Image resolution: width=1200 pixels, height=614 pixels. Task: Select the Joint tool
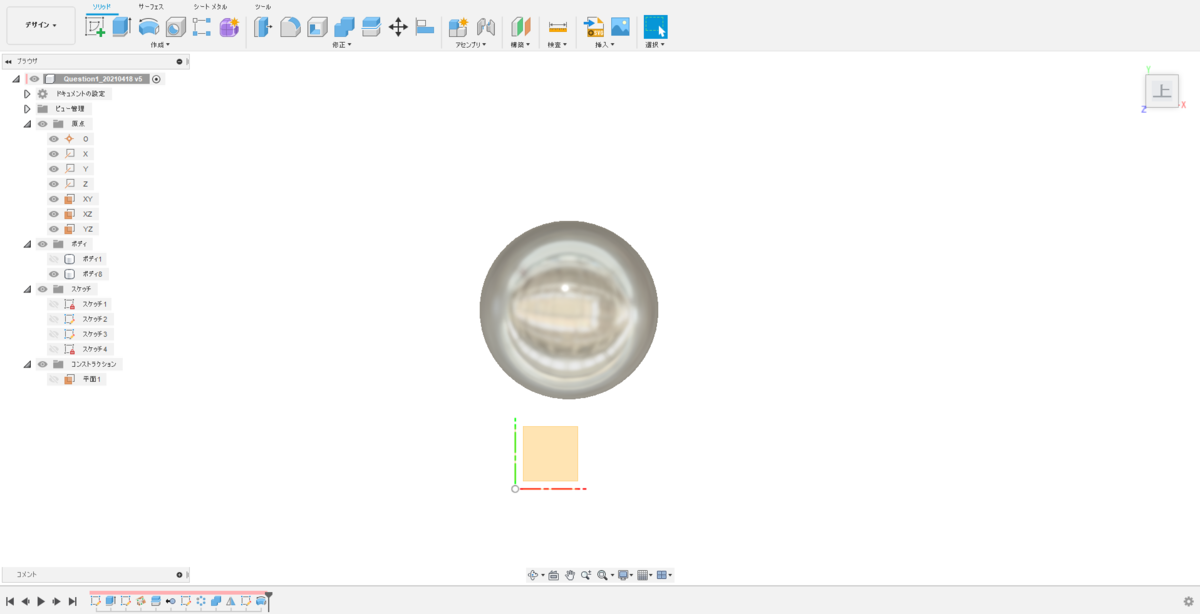click(486, 27)
